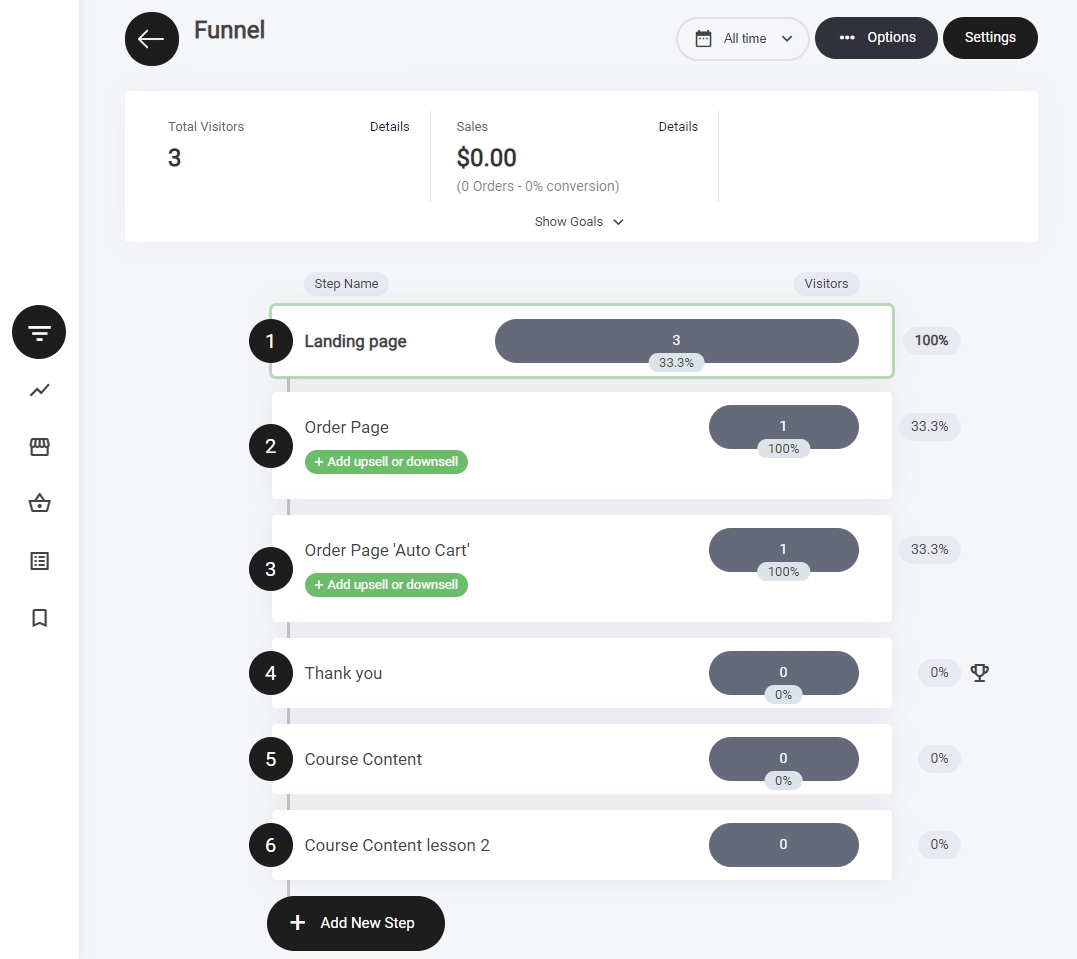This screenshot has width=1077, height=959.
Task: Select the Thank you step
Action: (x=343, y=674)
